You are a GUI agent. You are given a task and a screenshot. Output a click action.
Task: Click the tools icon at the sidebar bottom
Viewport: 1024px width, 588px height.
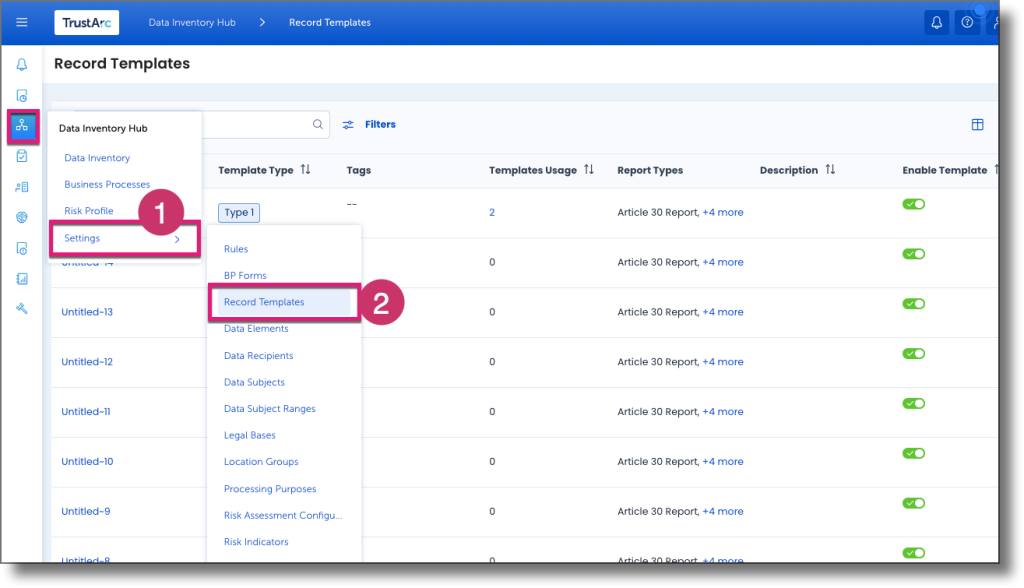pos(21,308)
